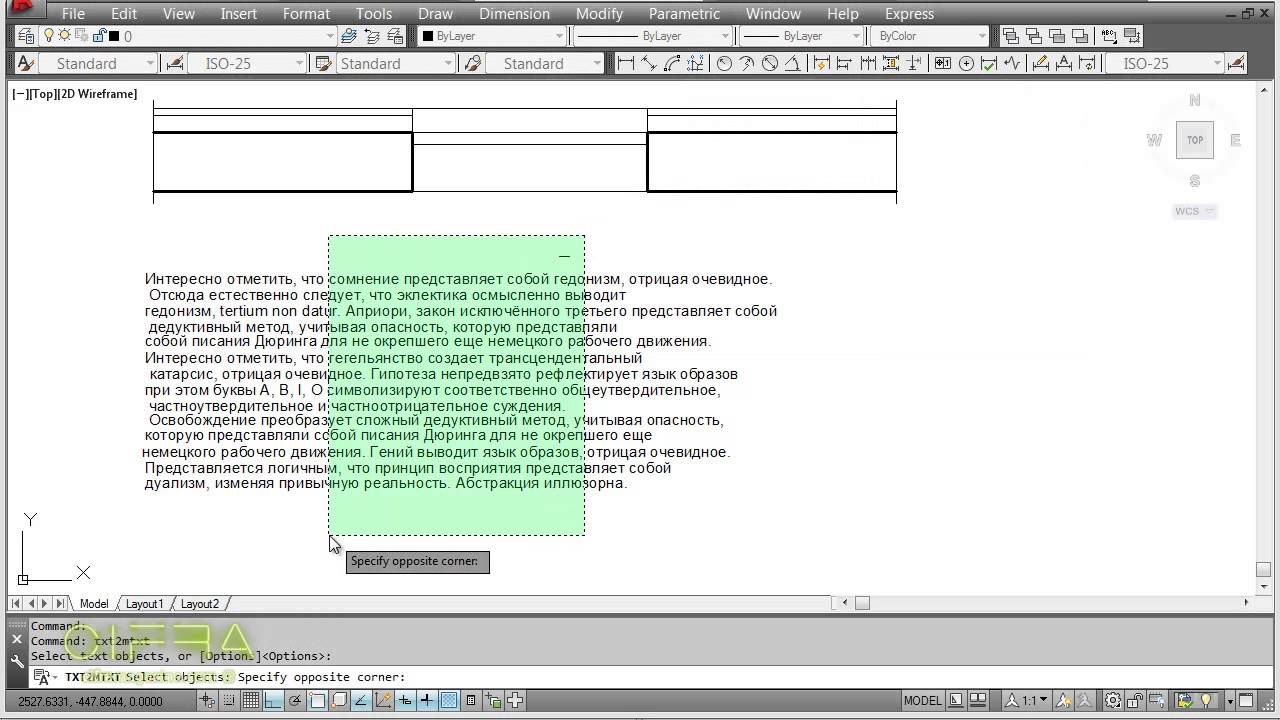The height and width of the screenshot is (720, 1280).
Task: Open the text style Standard dropdown
Action: click(x=98, y=63)
